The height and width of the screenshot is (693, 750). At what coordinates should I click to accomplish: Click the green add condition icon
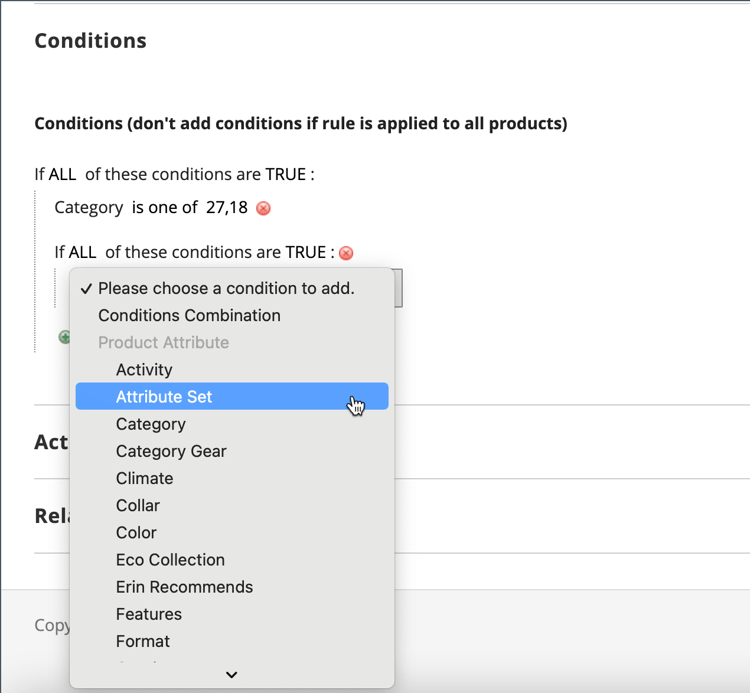tap(65, 338)
